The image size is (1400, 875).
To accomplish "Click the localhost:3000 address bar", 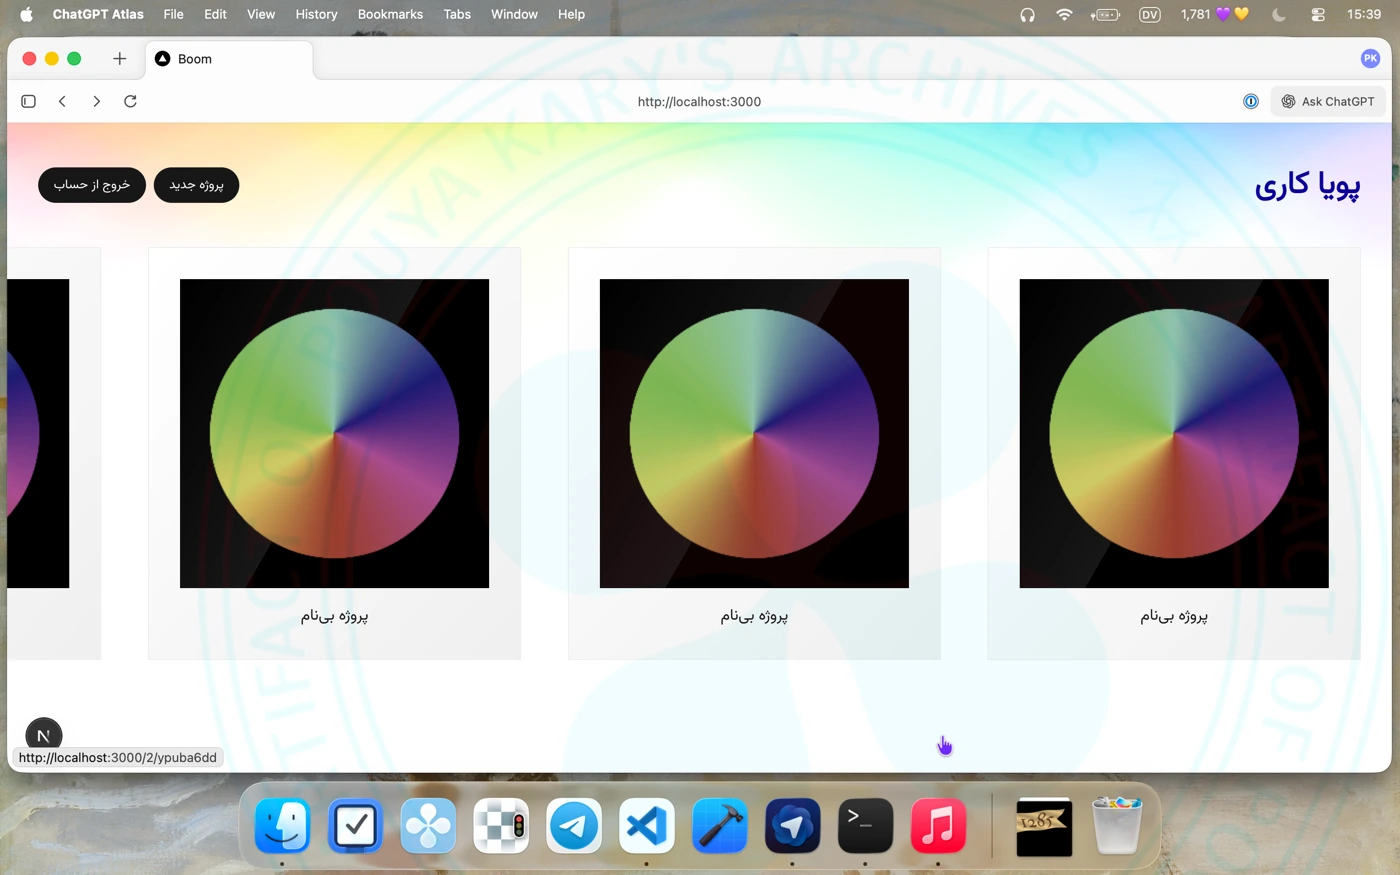I will pyautogui.click(x=699, y=101).
